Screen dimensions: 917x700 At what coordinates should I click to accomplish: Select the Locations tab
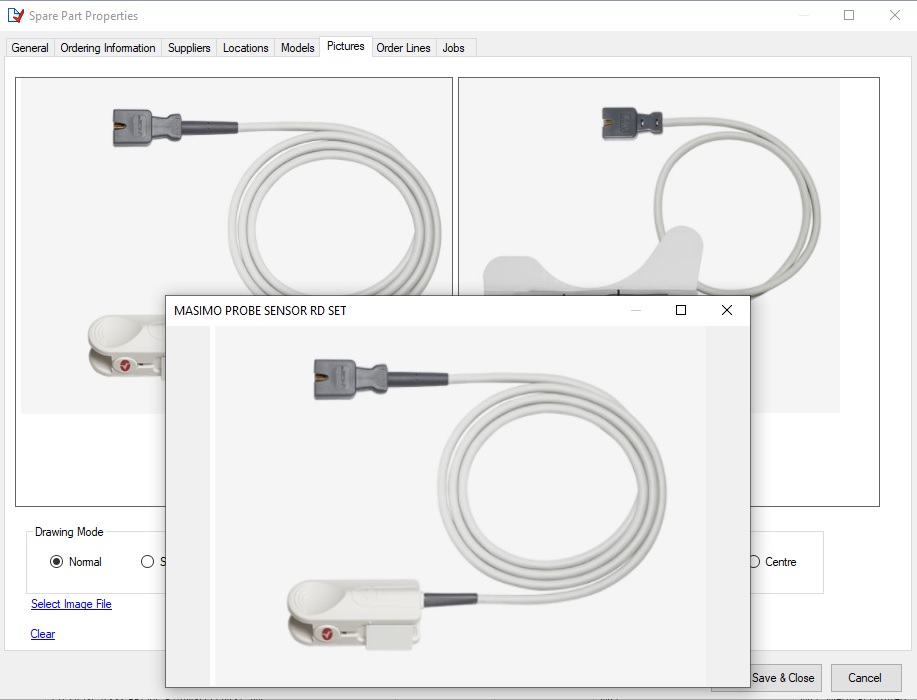246,48
